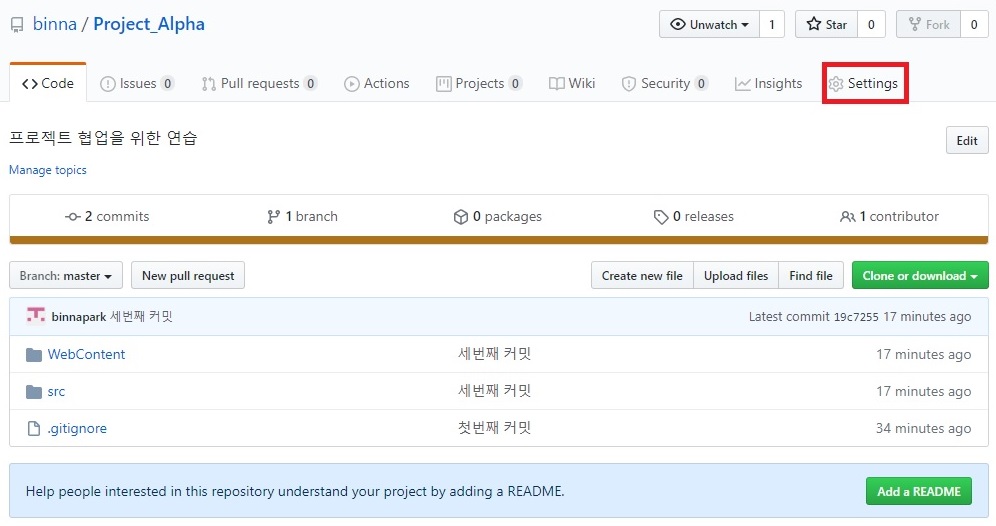This screenshot has width=996, height=526.
Task: Click the fork count next to Fork
Action: 974,24
